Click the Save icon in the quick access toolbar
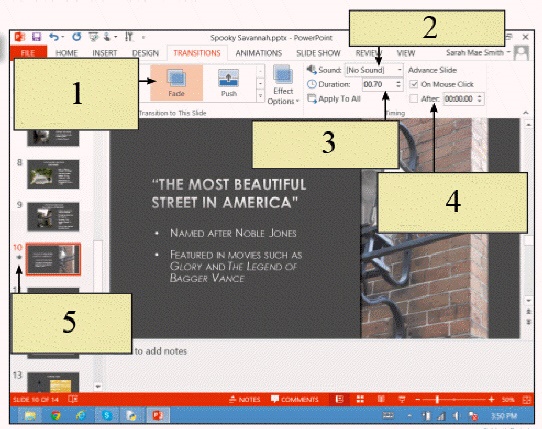The height and width of the screenshot is (429, 542). click(36, 37)
